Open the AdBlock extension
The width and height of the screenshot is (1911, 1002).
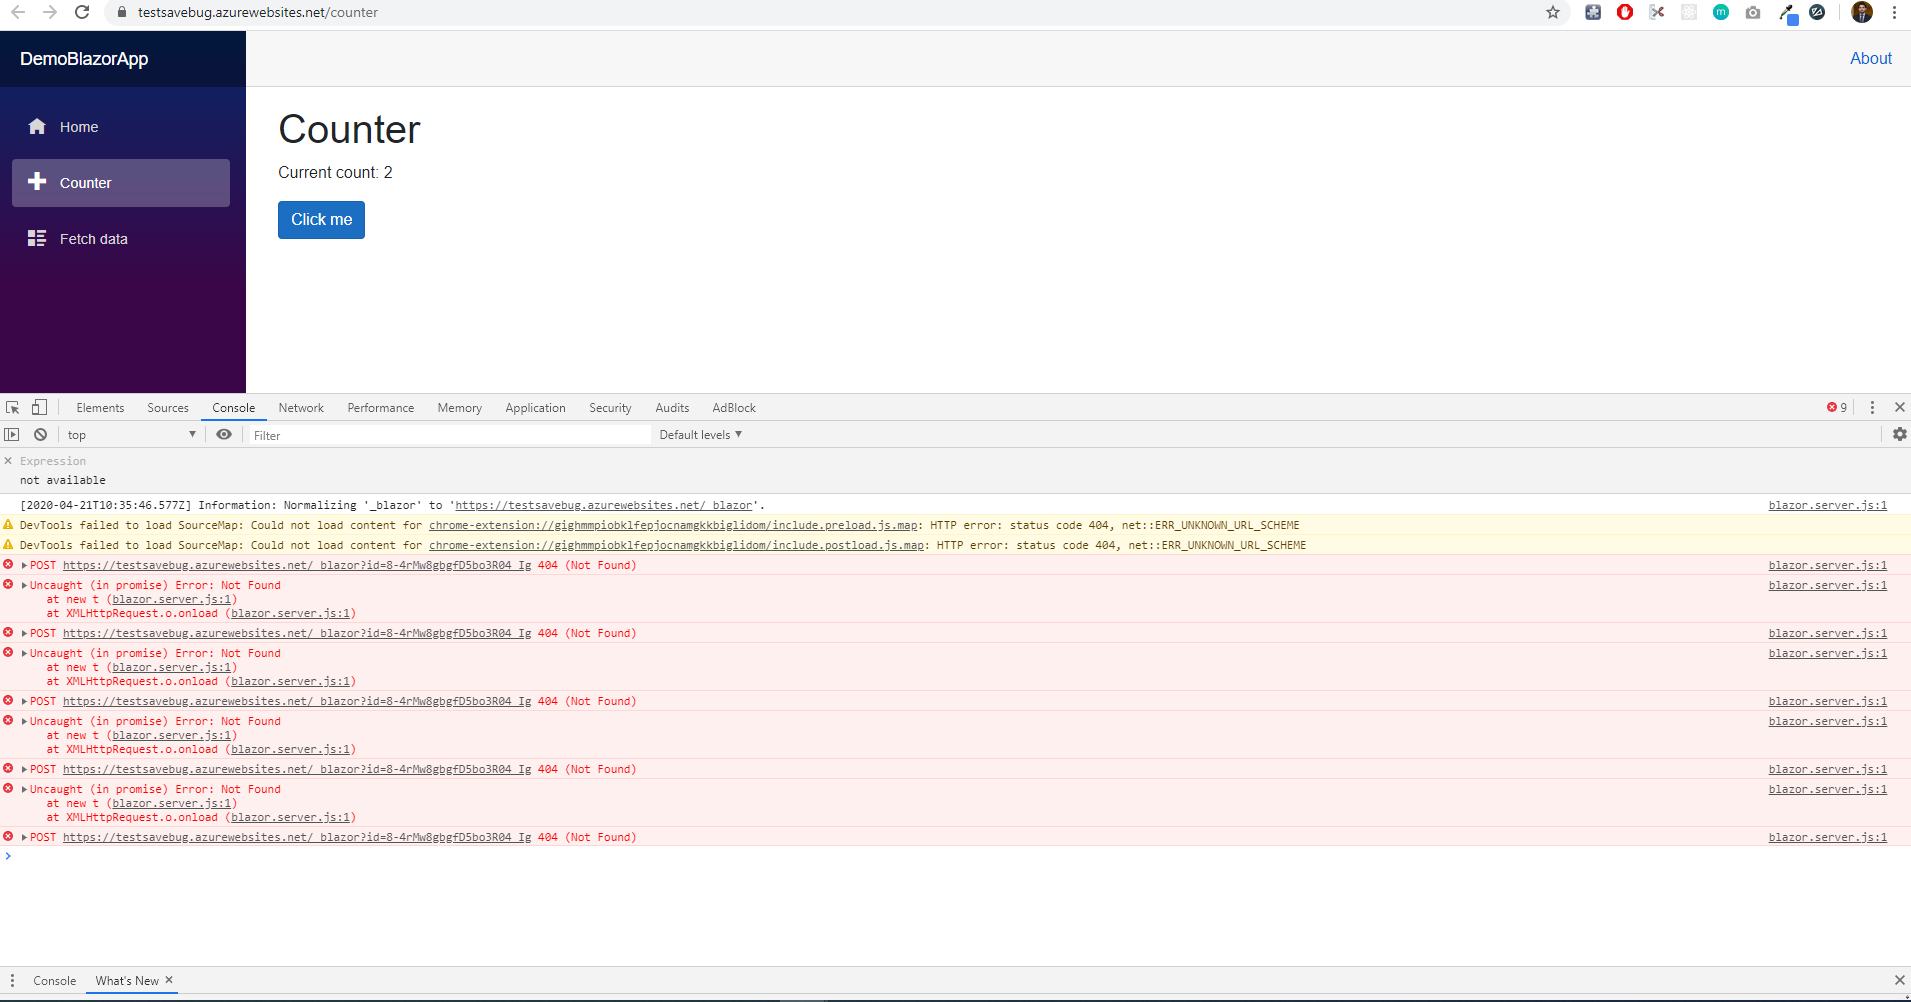[x=1626, y=12]
